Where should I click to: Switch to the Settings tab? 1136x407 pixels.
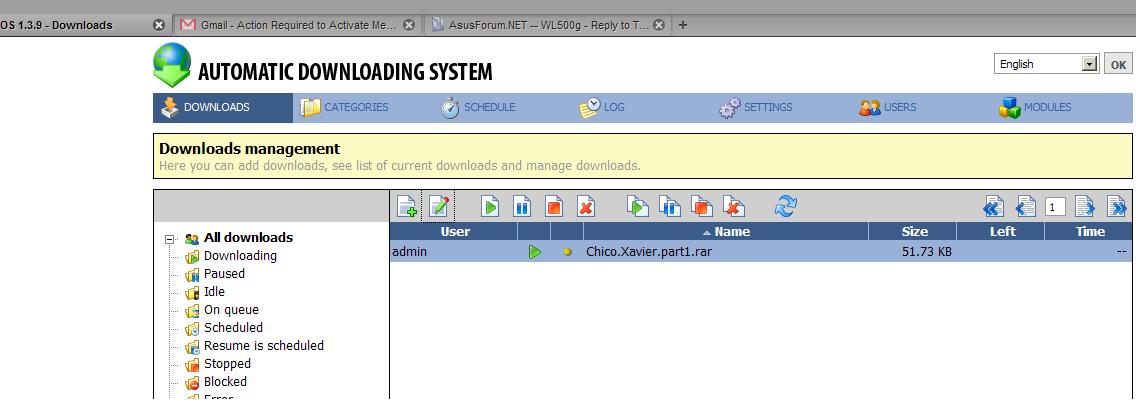point(756,107)
